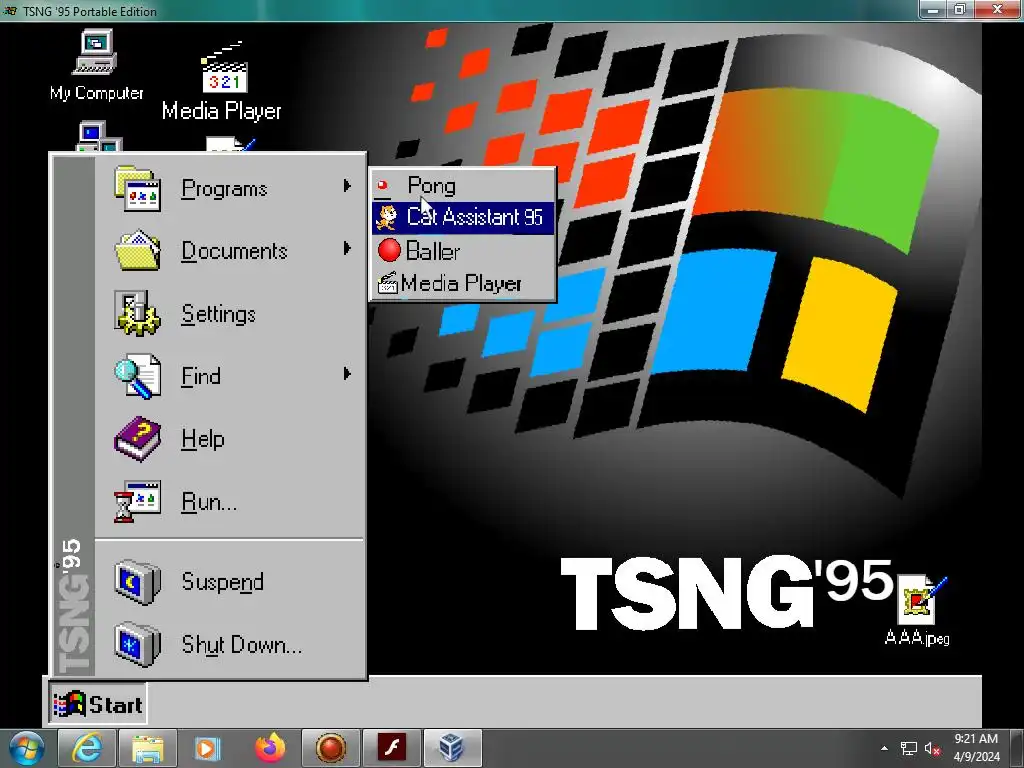Viewport: 1024px width, 768px height.
Task: Launch Pong from Programs submenu
Action: point(463,186)
